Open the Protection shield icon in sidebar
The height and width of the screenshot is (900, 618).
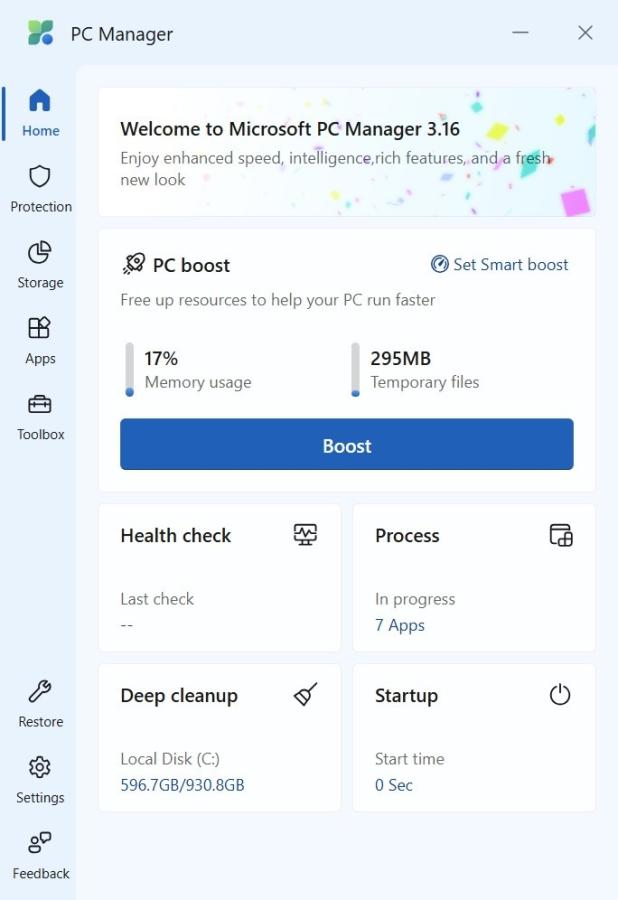pyautogui.click(x=40, y=177)
